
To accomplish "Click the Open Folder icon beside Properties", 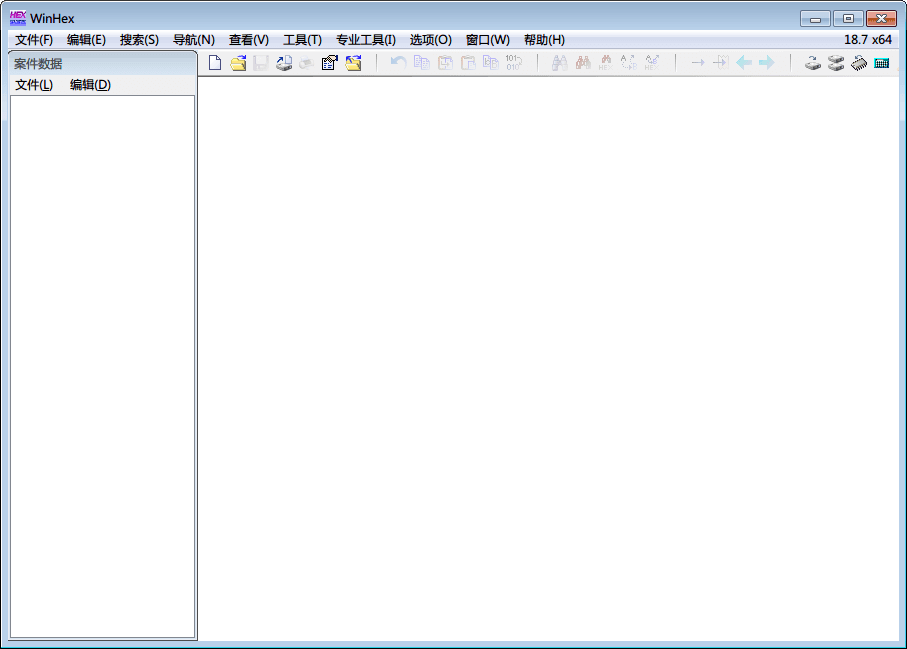I will coord(353,62).
